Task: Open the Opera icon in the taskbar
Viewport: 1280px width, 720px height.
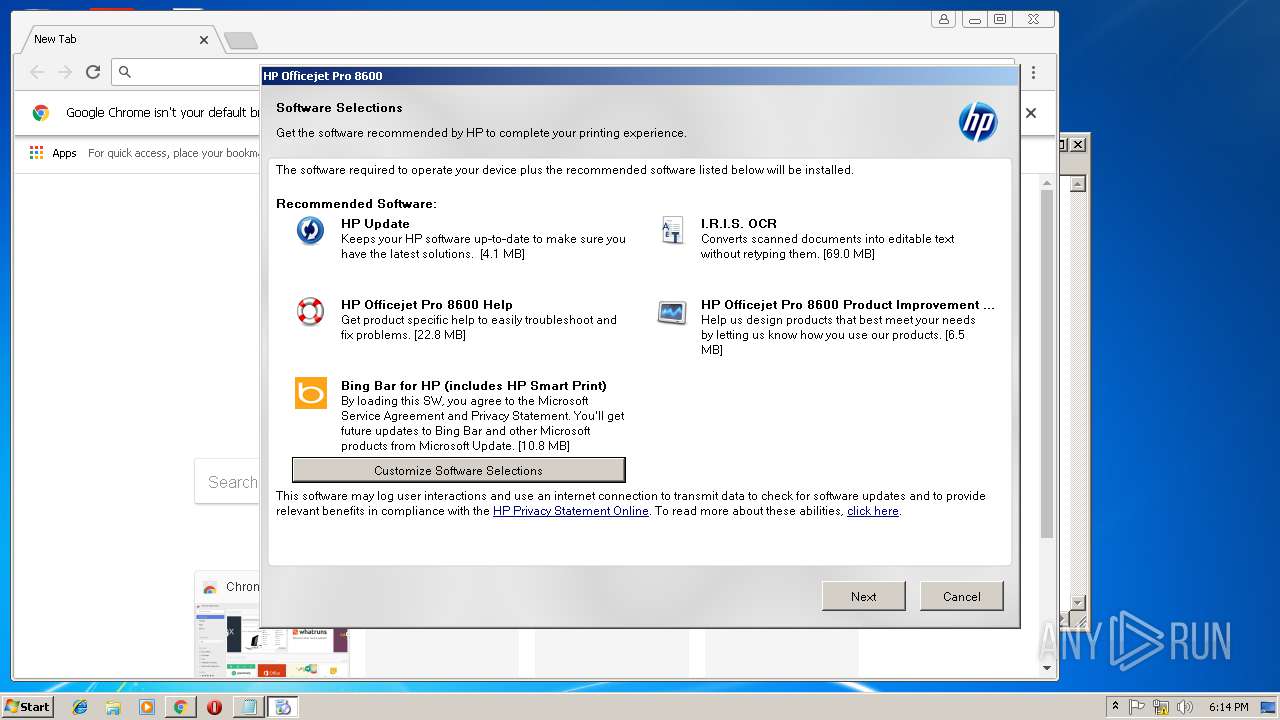Action: (214, 707)
